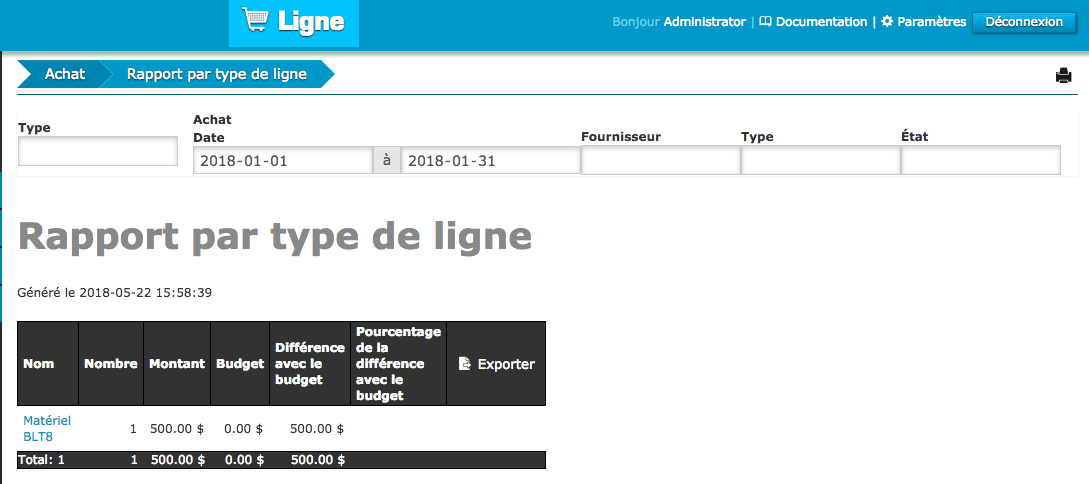Sort by the Nombre column header

tap(110, 364)
